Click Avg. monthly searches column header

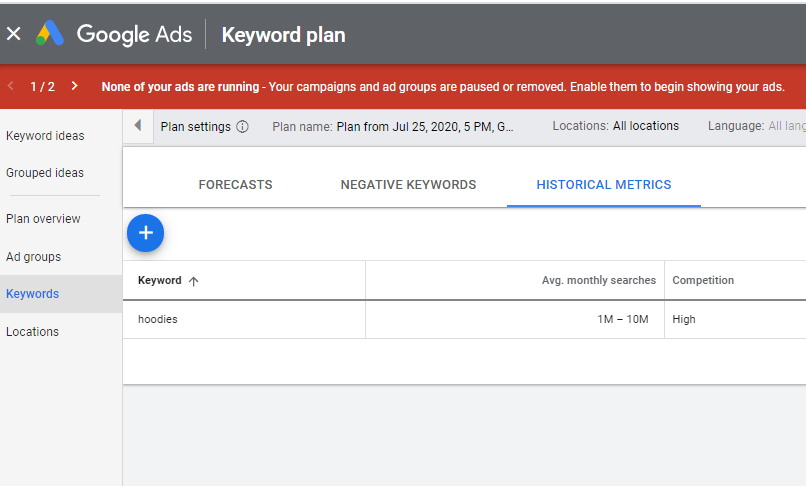[x=599, y=280]
